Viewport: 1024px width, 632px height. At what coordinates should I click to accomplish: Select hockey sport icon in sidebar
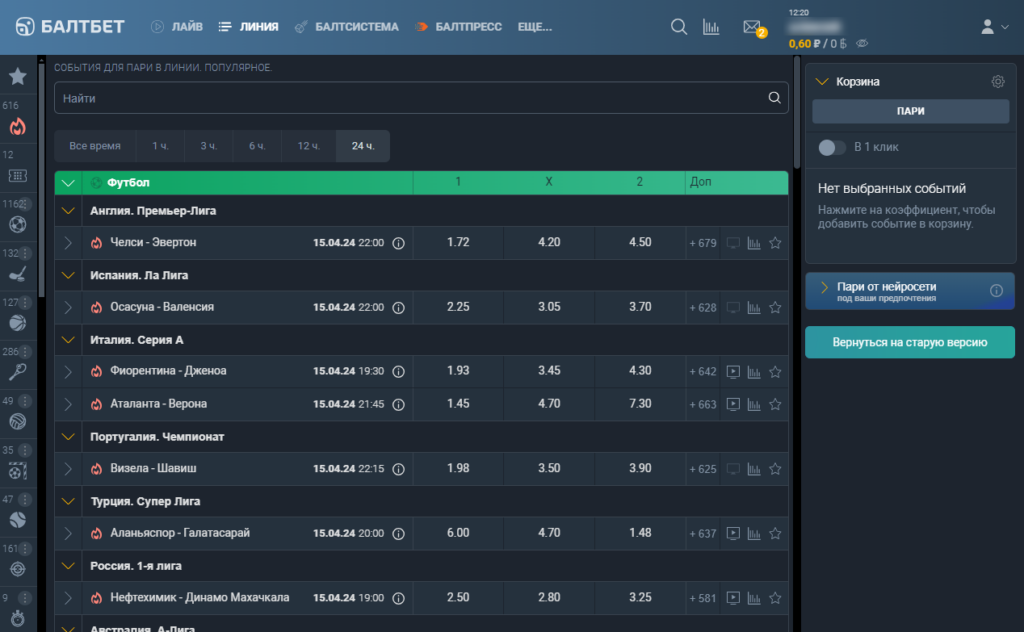[18, 274]
